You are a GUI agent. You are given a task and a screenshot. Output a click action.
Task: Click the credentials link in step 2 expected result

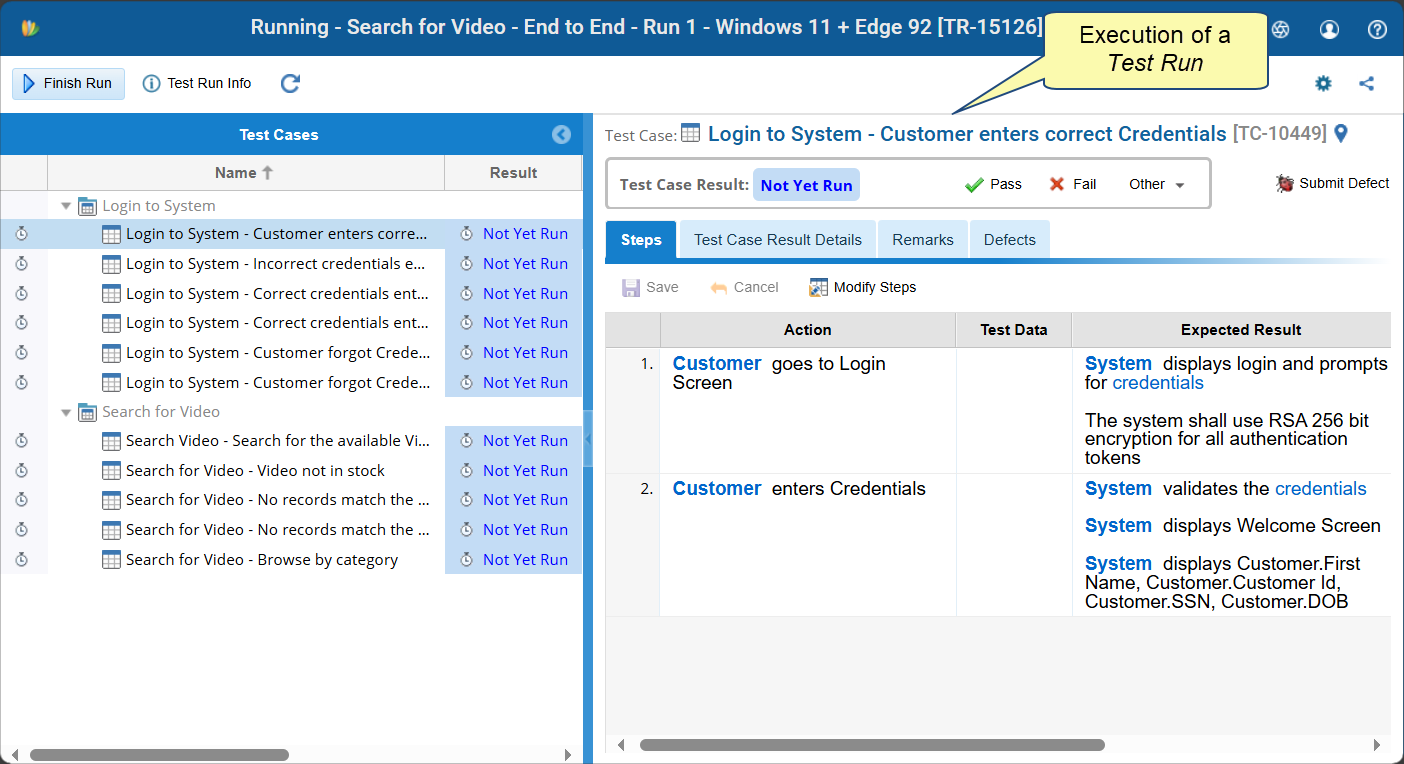pyautogui.click(x=1321, y=488)
